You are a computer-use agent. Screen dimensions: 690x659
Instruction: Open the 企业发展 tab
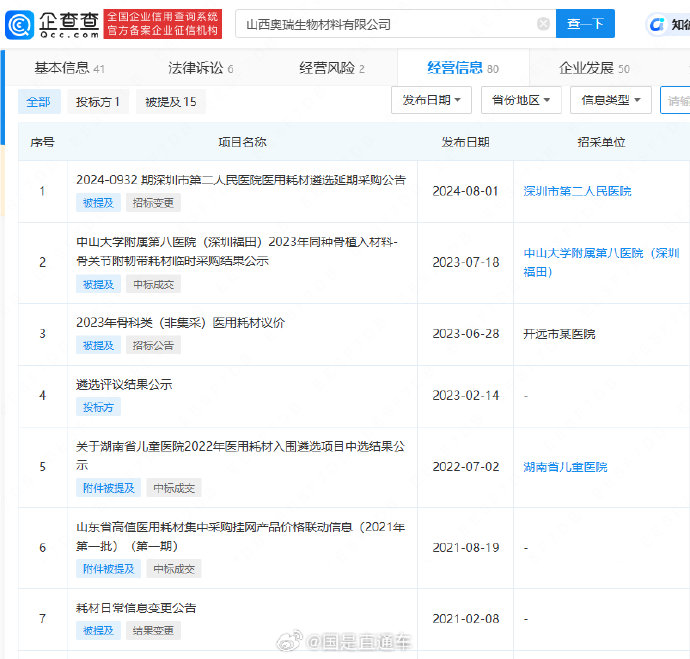click(594, 68)
